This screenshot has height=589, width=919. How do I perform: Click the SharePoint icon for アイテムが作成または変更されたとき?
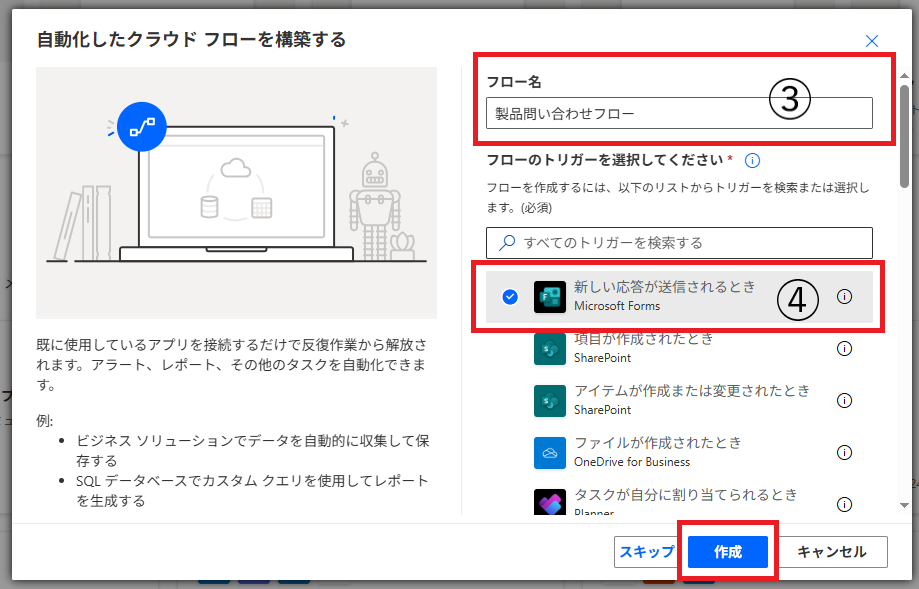click(550, 401)
